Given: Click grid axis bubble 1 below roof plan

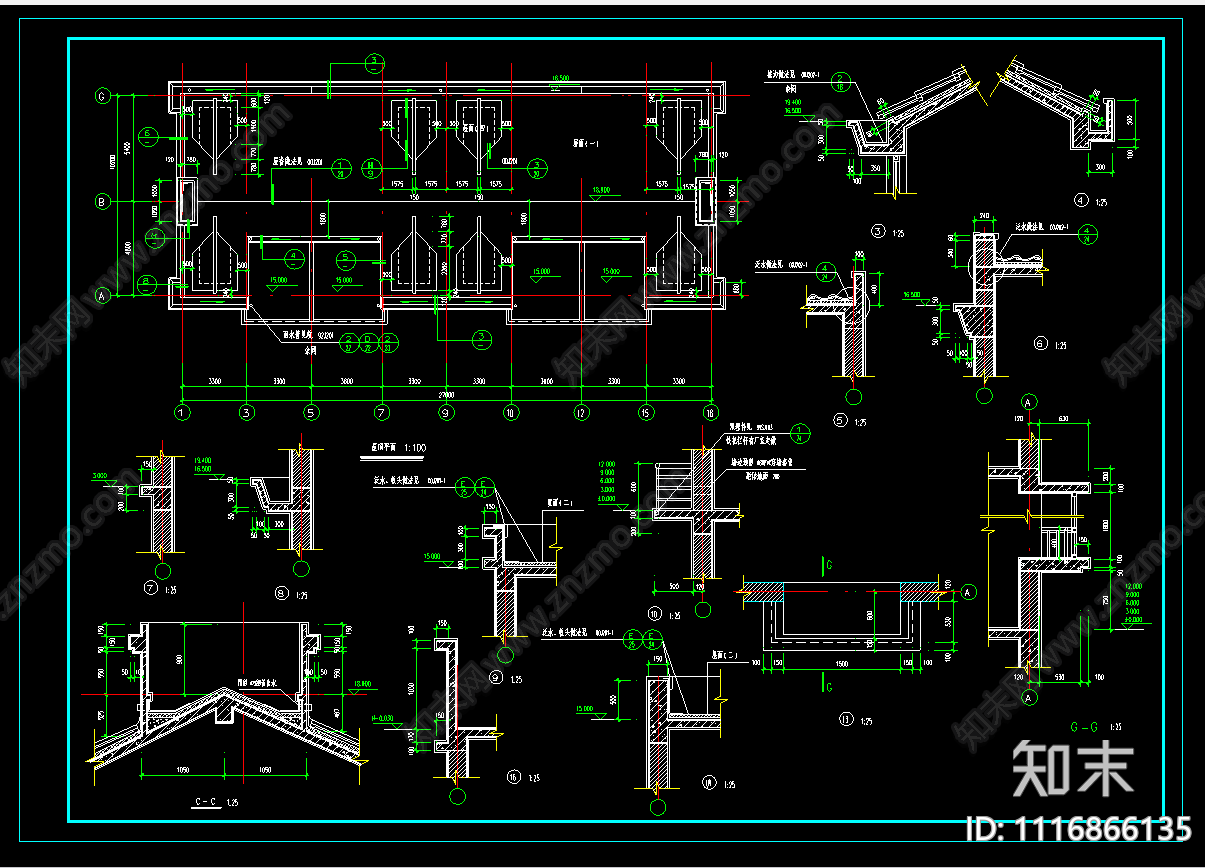Looking at the screenshot, I should pyautogui.click(x=182, y=412).
